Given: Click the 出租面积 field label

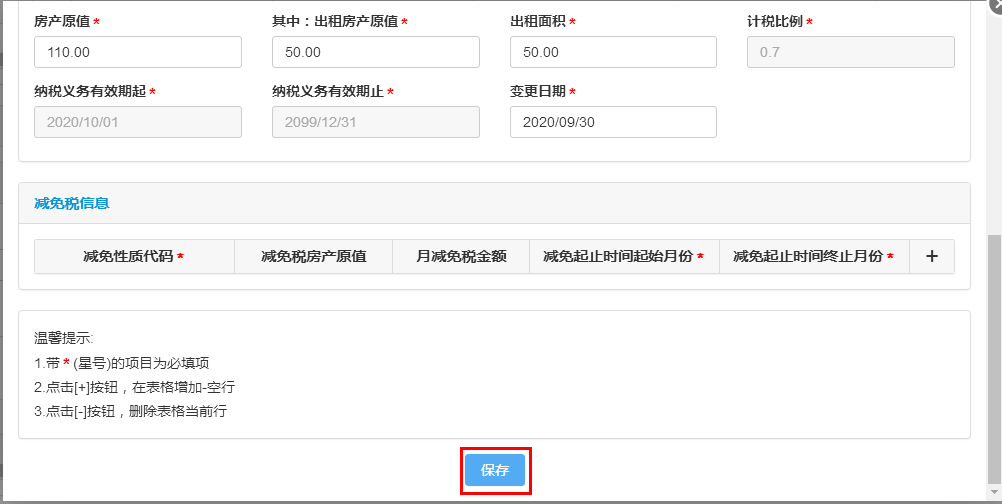Looking at the screenshot, I should [538, 22].
